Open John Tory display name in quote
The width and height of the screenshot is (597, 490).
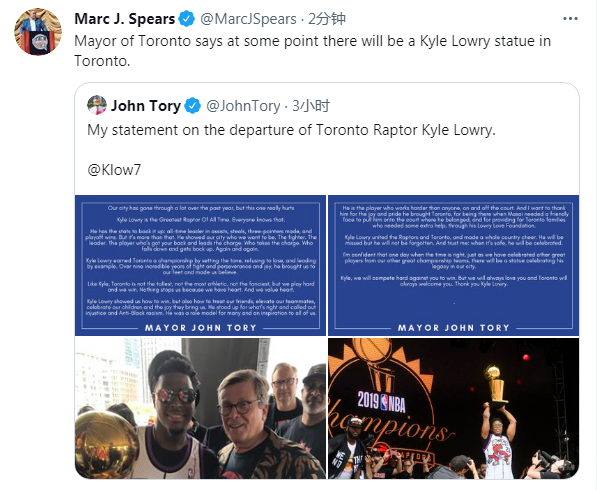click(x=146, y=106)
